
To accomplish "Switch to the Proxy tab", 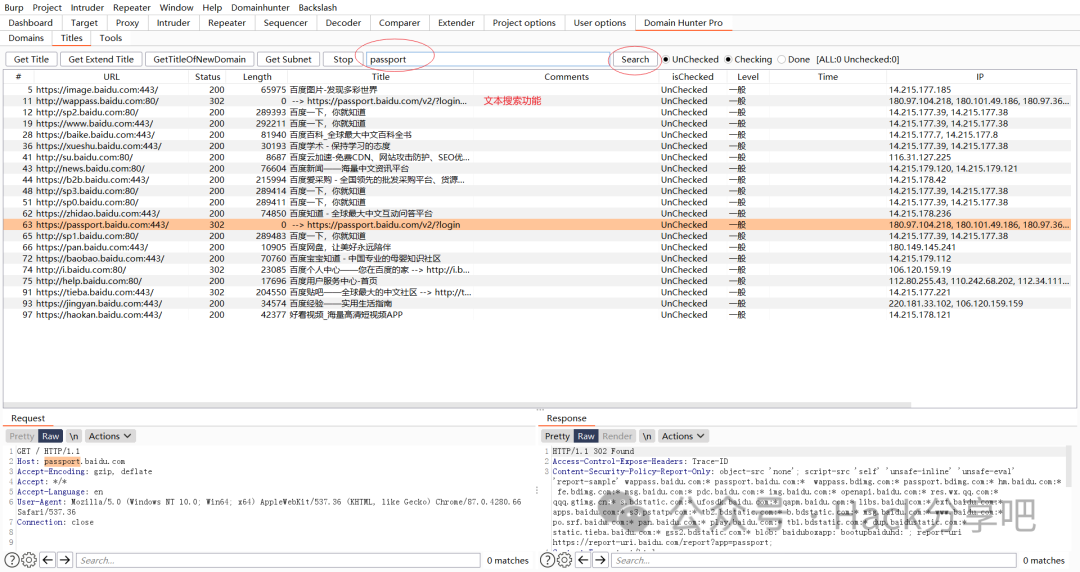I will (x=127, y=23).
